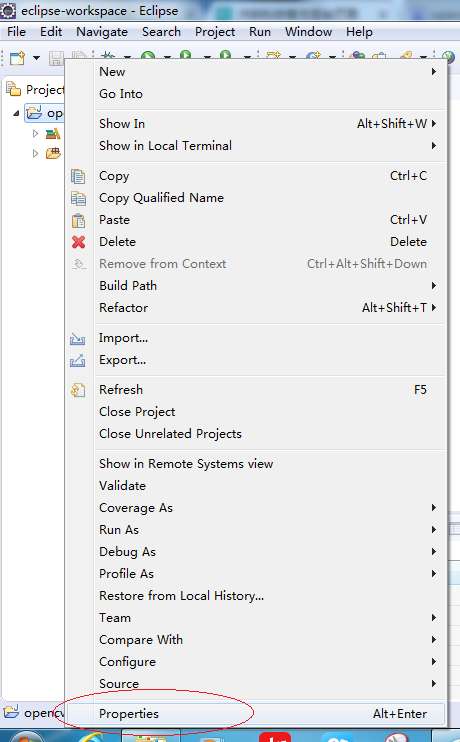Click the red Delete X icon
The width and height of the screenshot is (460, 742).
coord(78,242)
